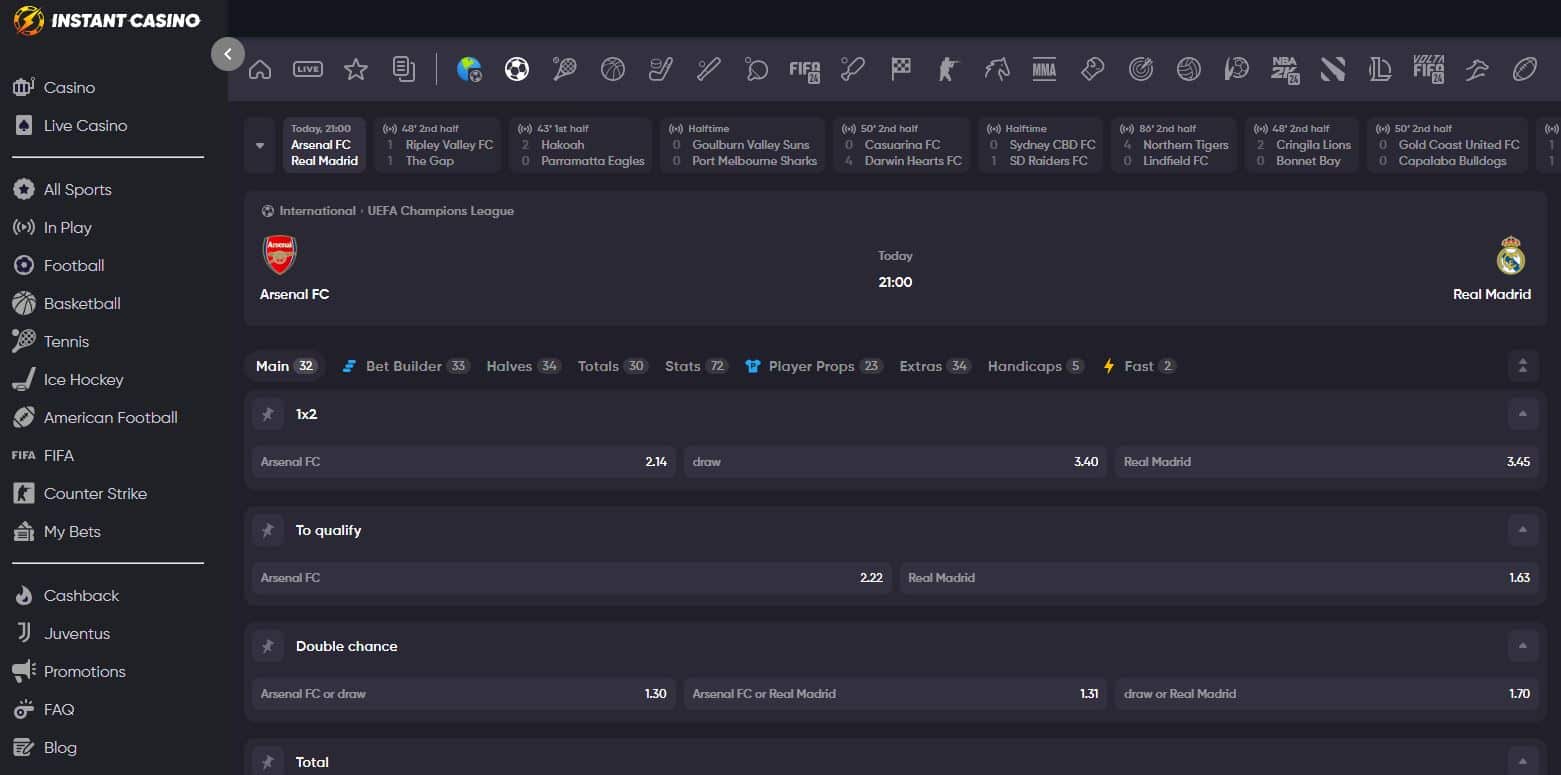Open My Bets in the sidebar
This screenshot has width=1561, height=775.
57,532
